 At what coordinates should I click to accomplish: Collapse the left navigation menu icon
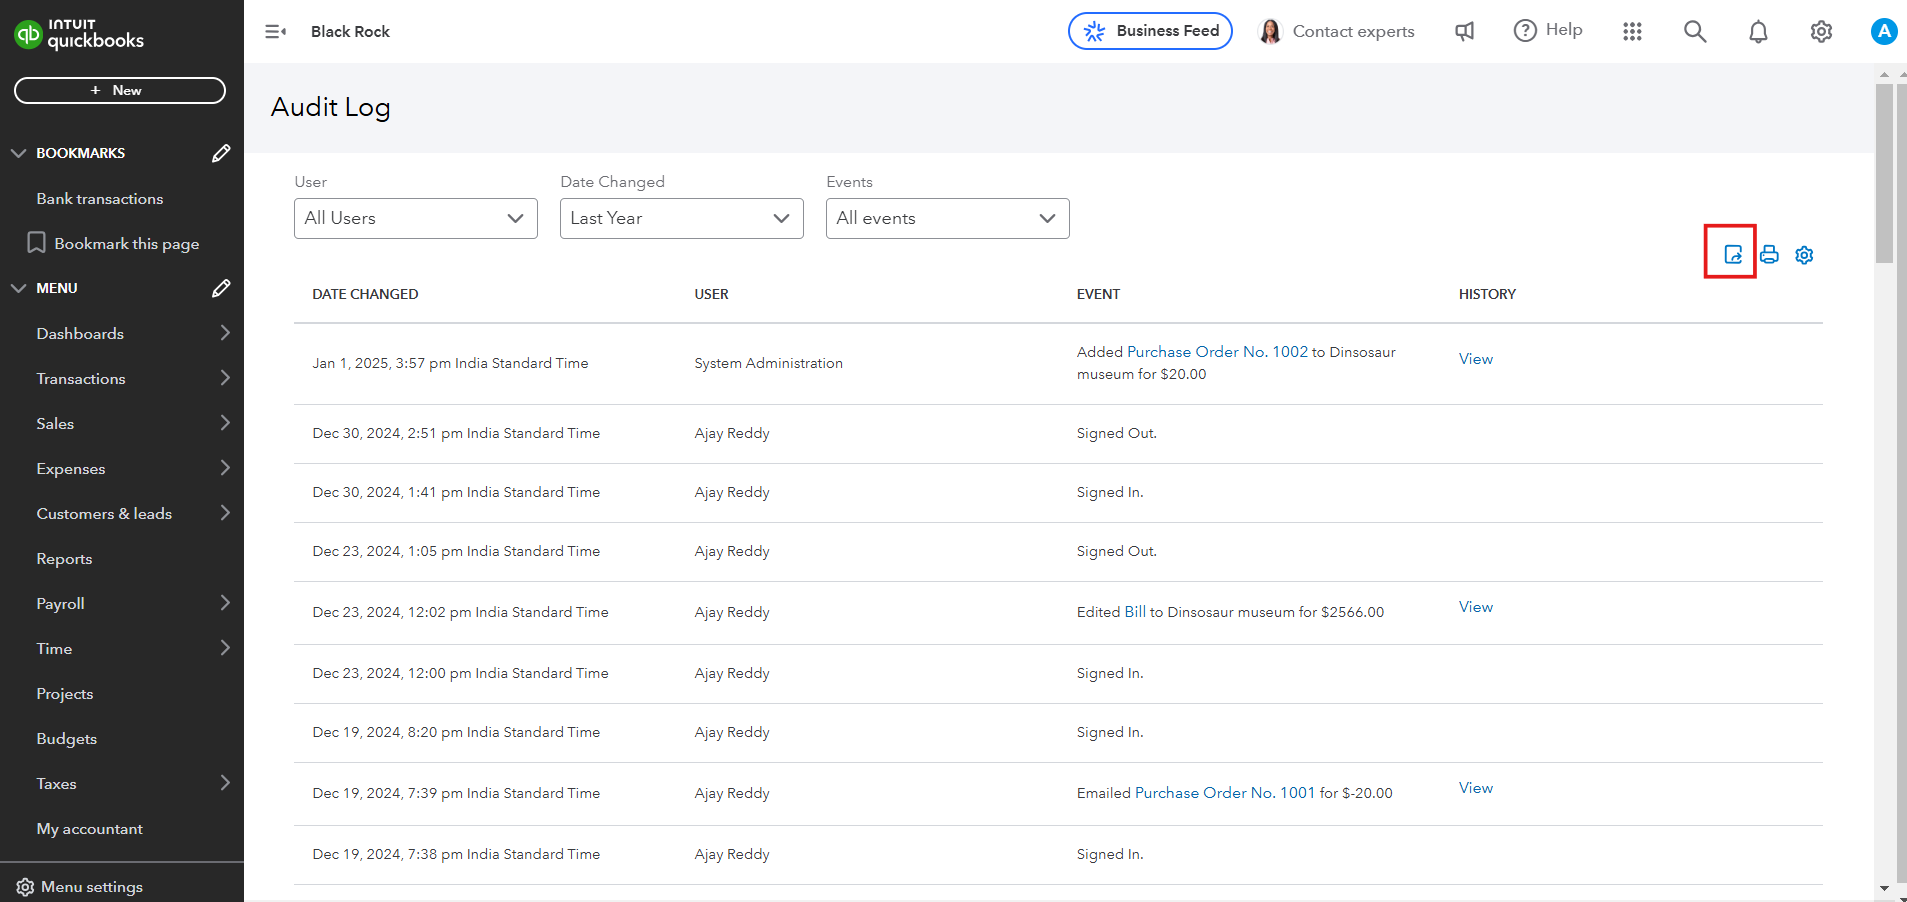(x=275, y=32)
